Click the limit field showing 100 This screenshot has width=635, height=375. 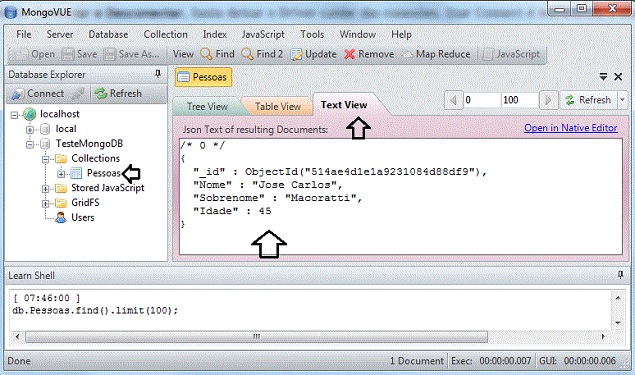click(x=519, y=100)
